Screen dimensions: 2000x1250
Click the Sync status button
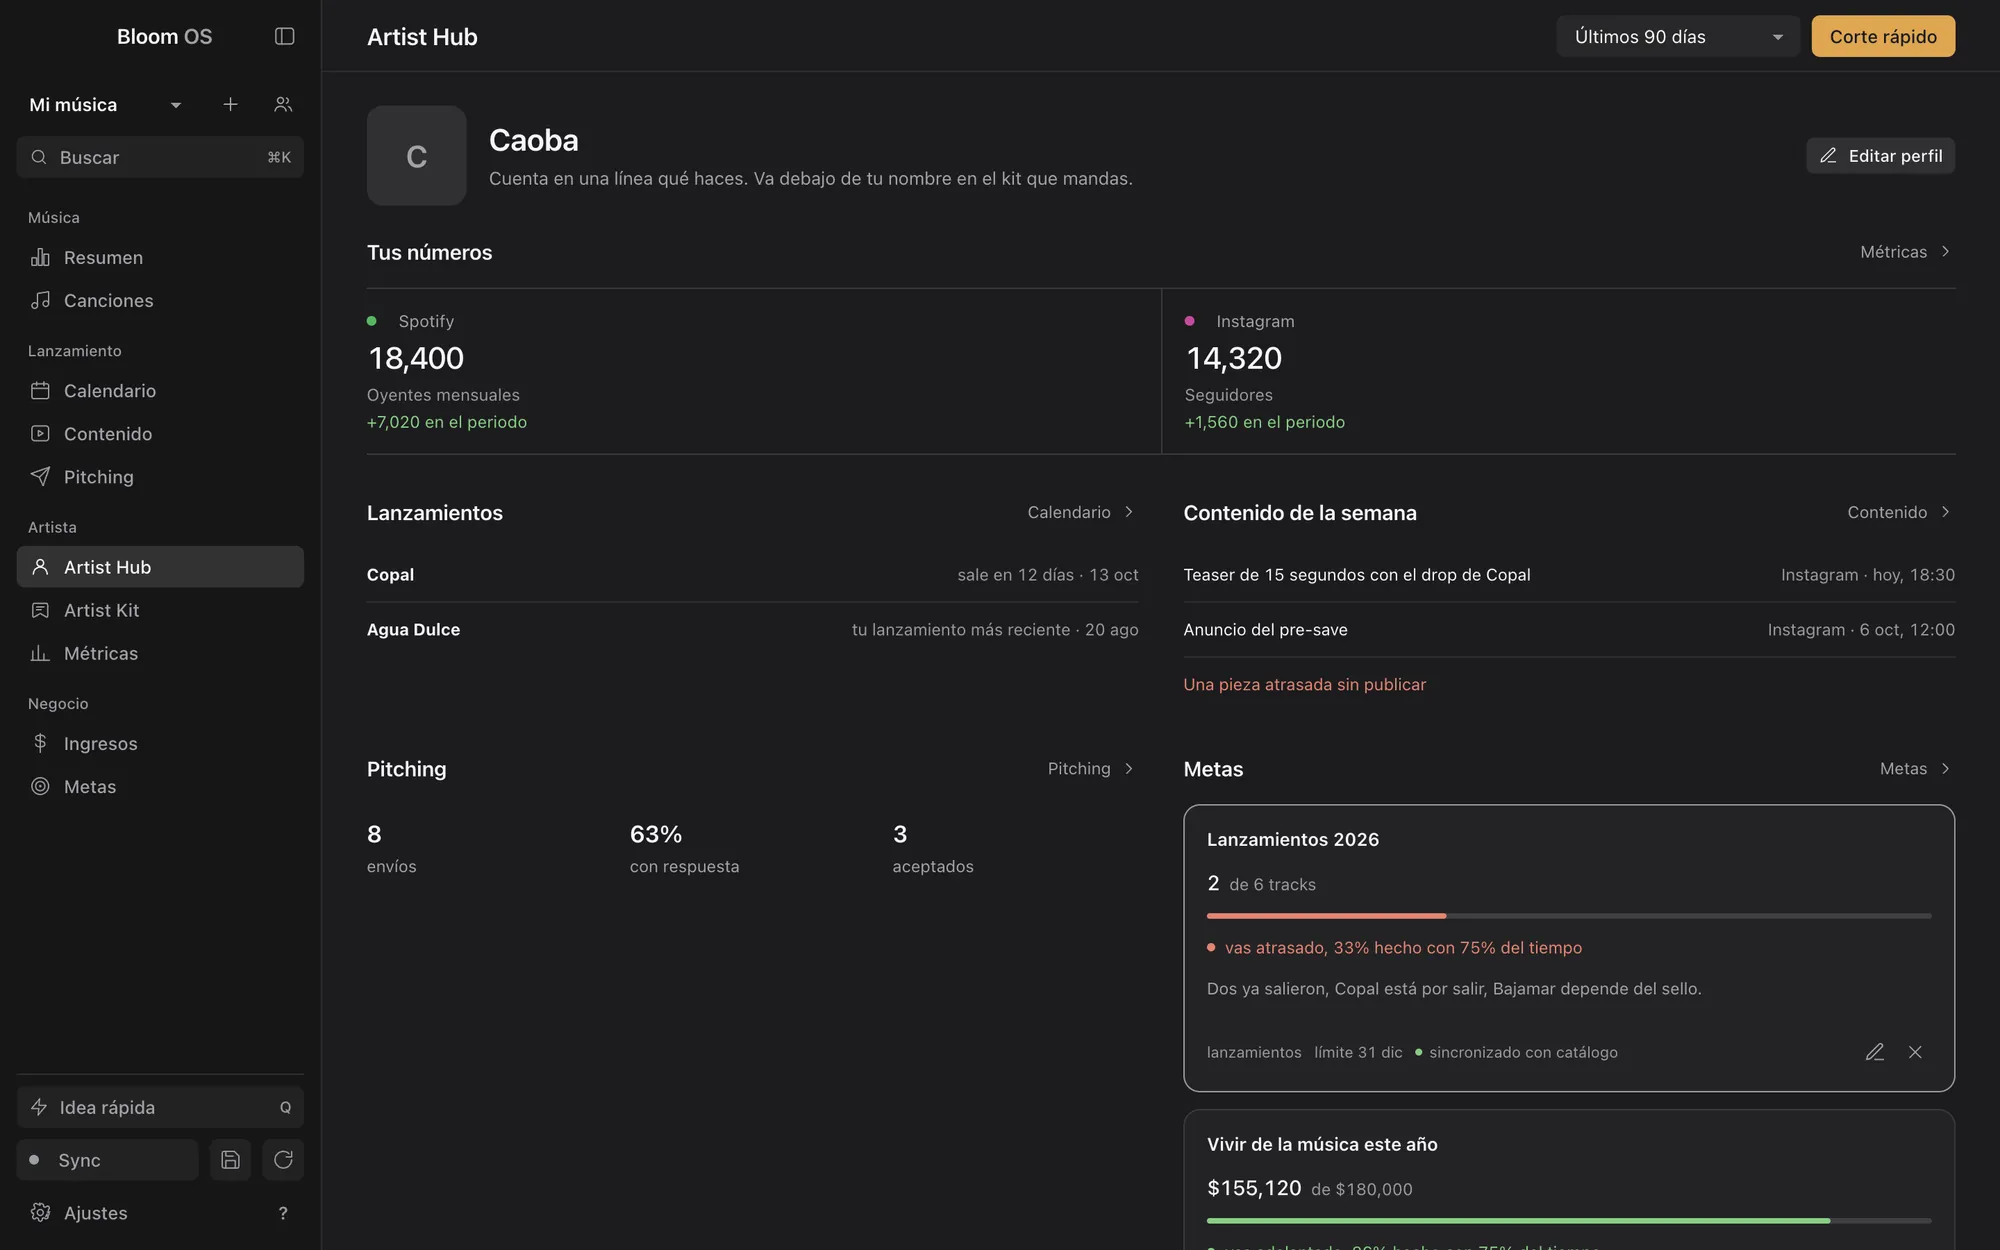click(x=108, y=1160)
